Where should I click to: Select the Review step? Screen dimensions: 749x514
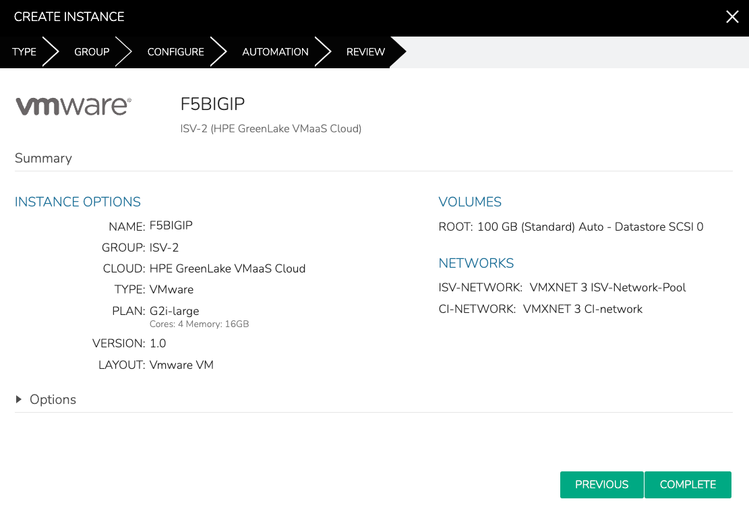(x=365, y=52)
